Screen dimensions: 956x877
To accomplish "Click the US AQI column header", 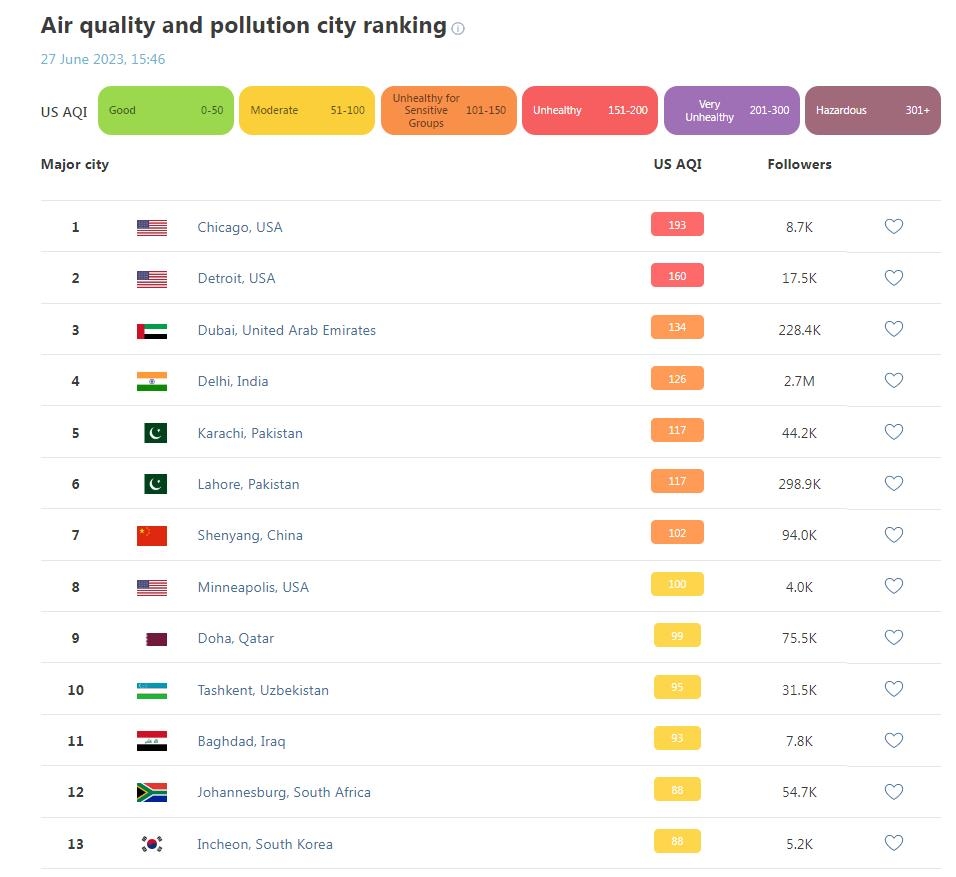I will point(677,165).
